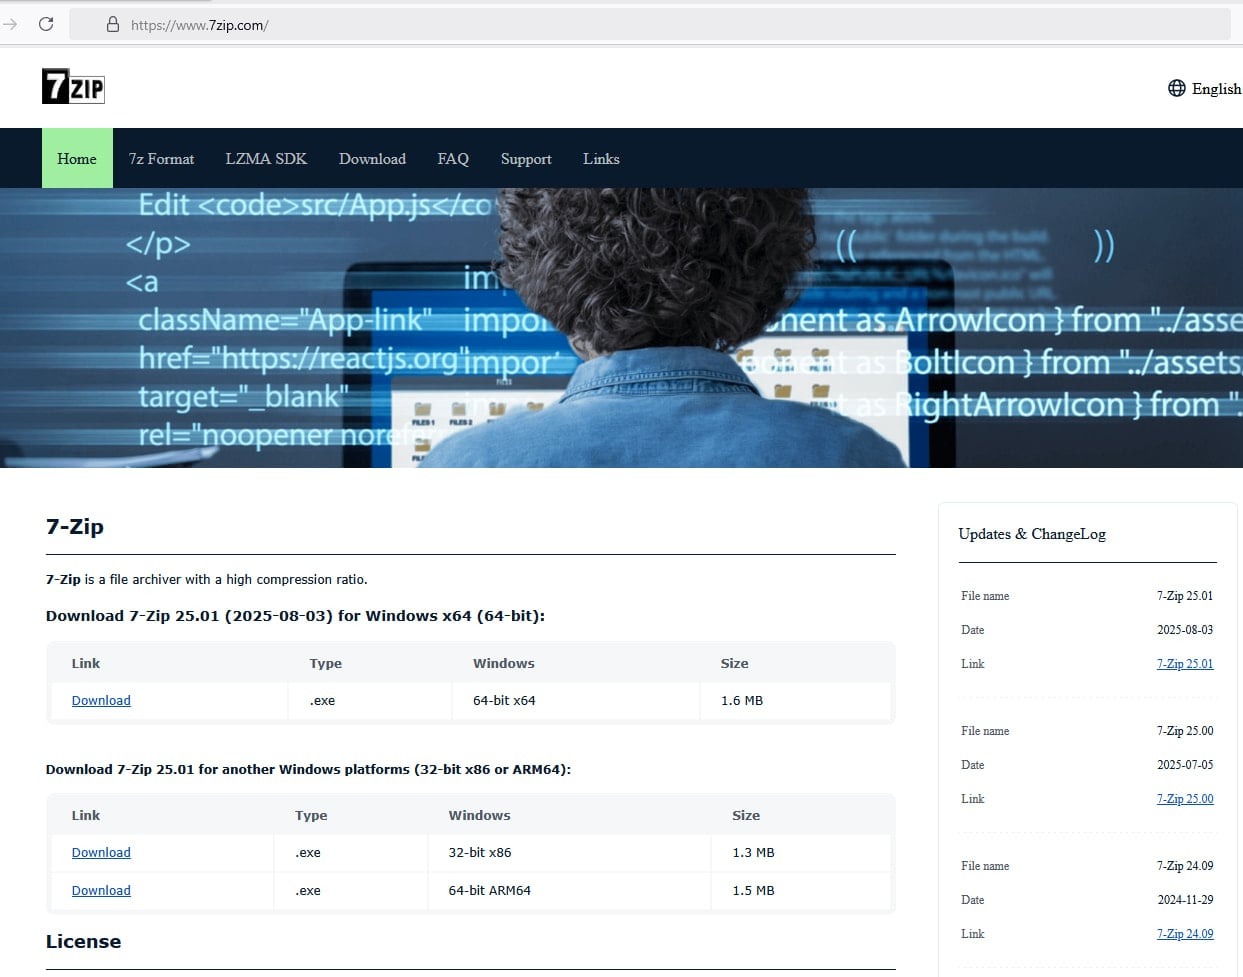Screen dimensions: 1243x977
Task: Open the 7-Zip 25.01 changelog link
Action: (1185, 663)
